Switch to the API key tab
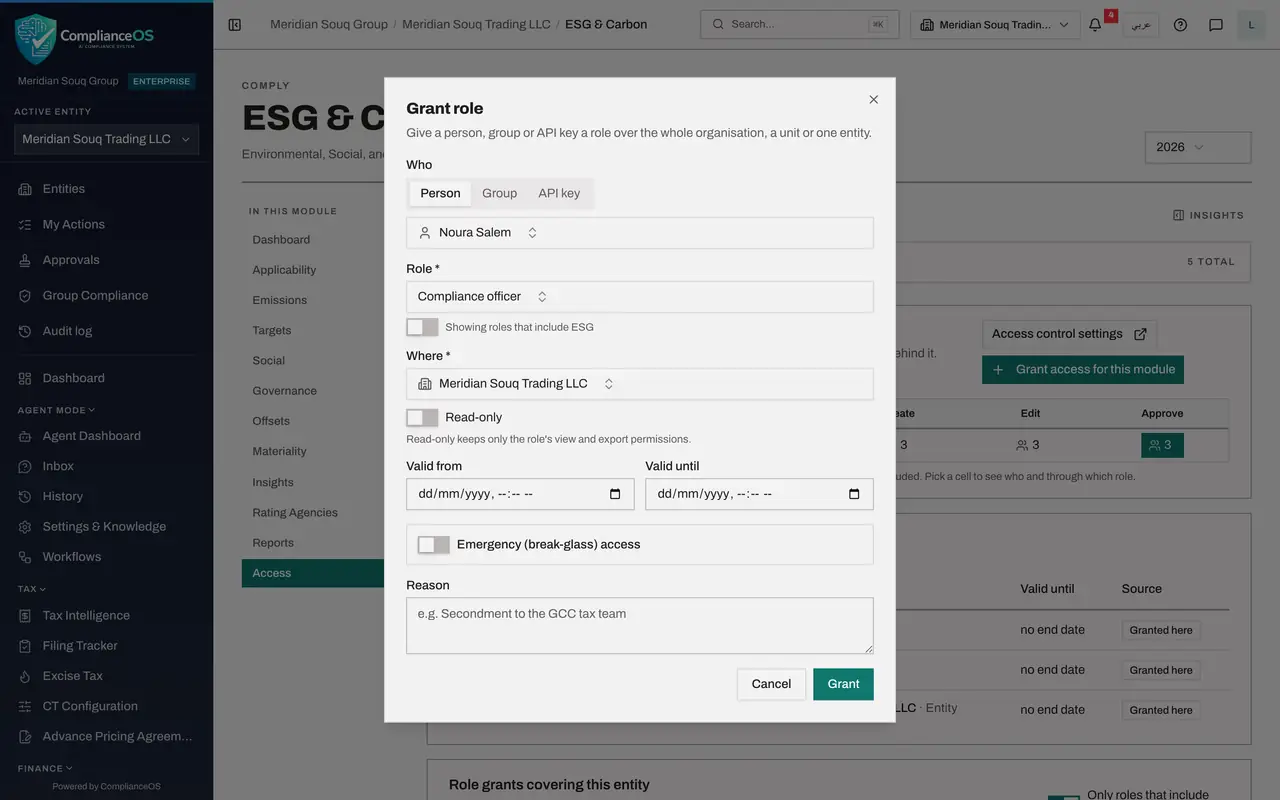This screenshot has height=800, width=1280. [x=559, y=194]
